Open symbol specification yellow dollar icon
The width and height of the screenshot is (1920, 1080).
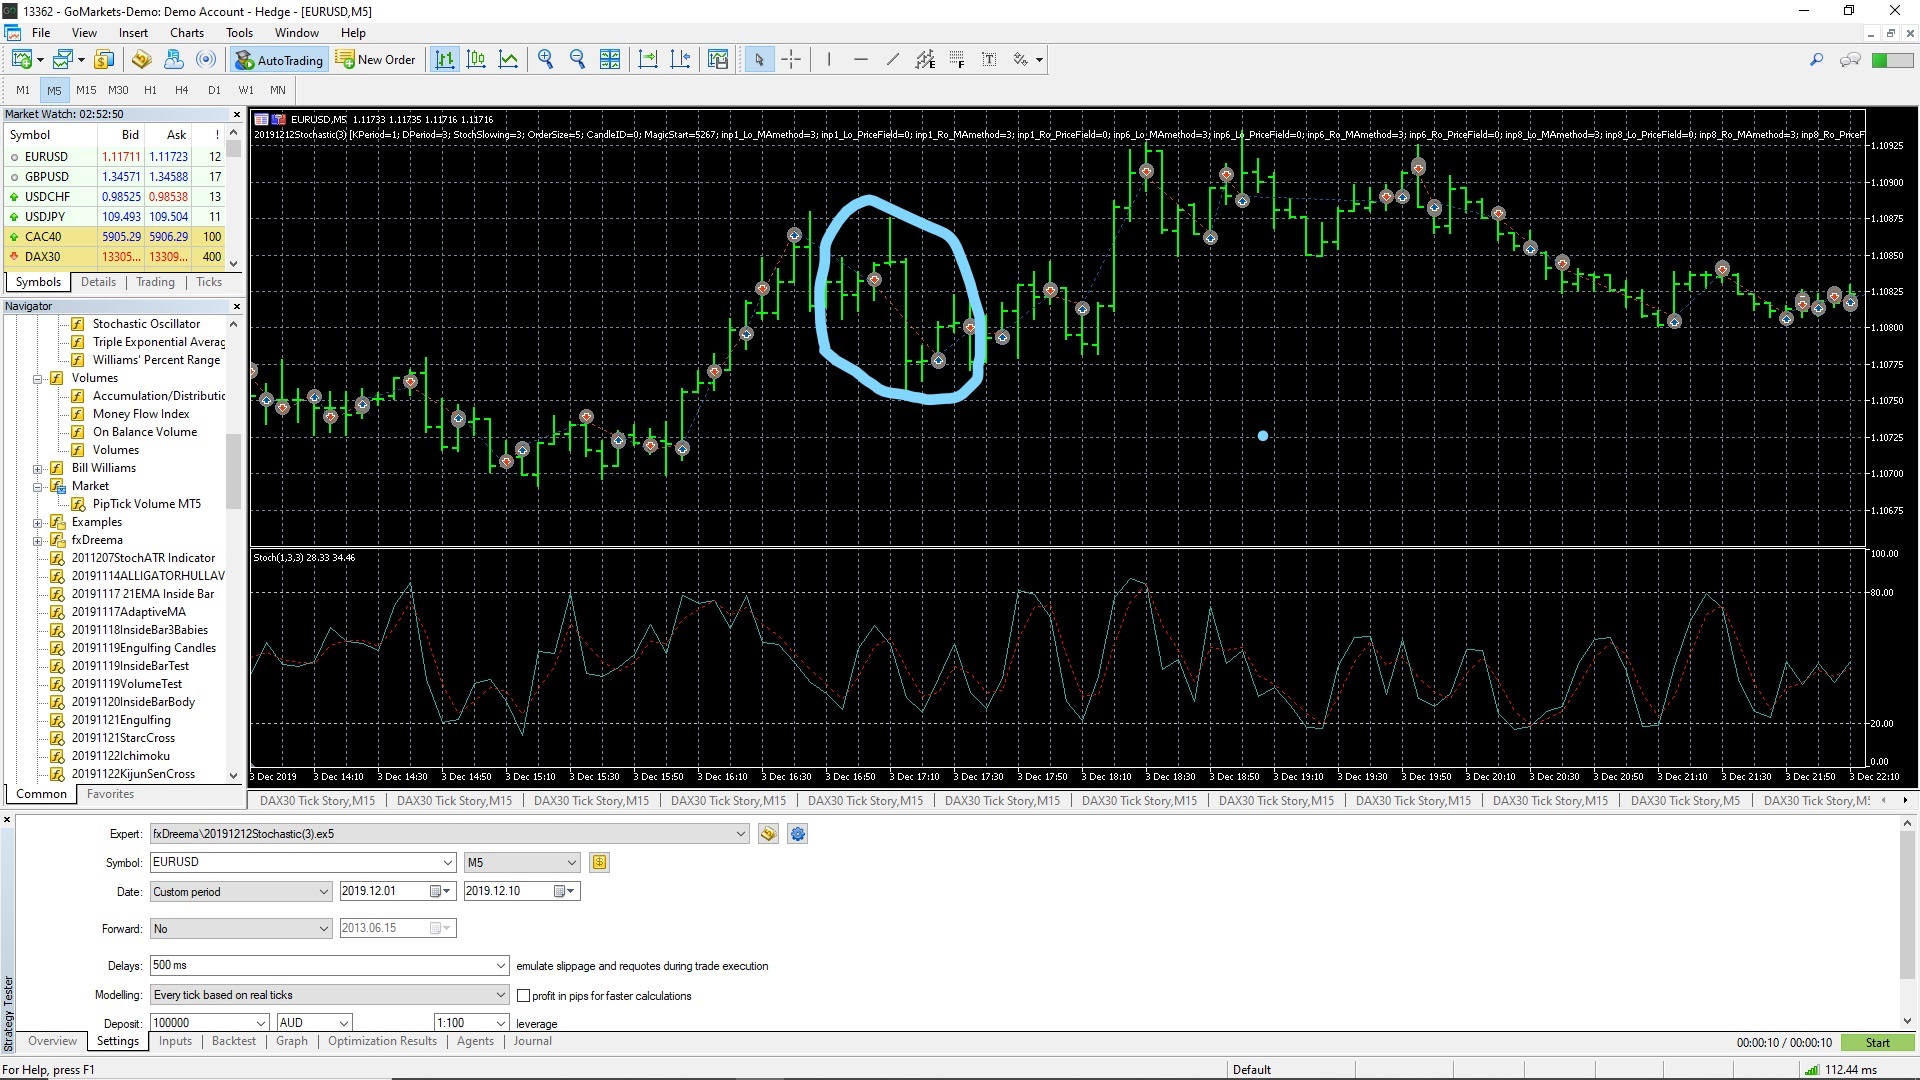[599, 862]
